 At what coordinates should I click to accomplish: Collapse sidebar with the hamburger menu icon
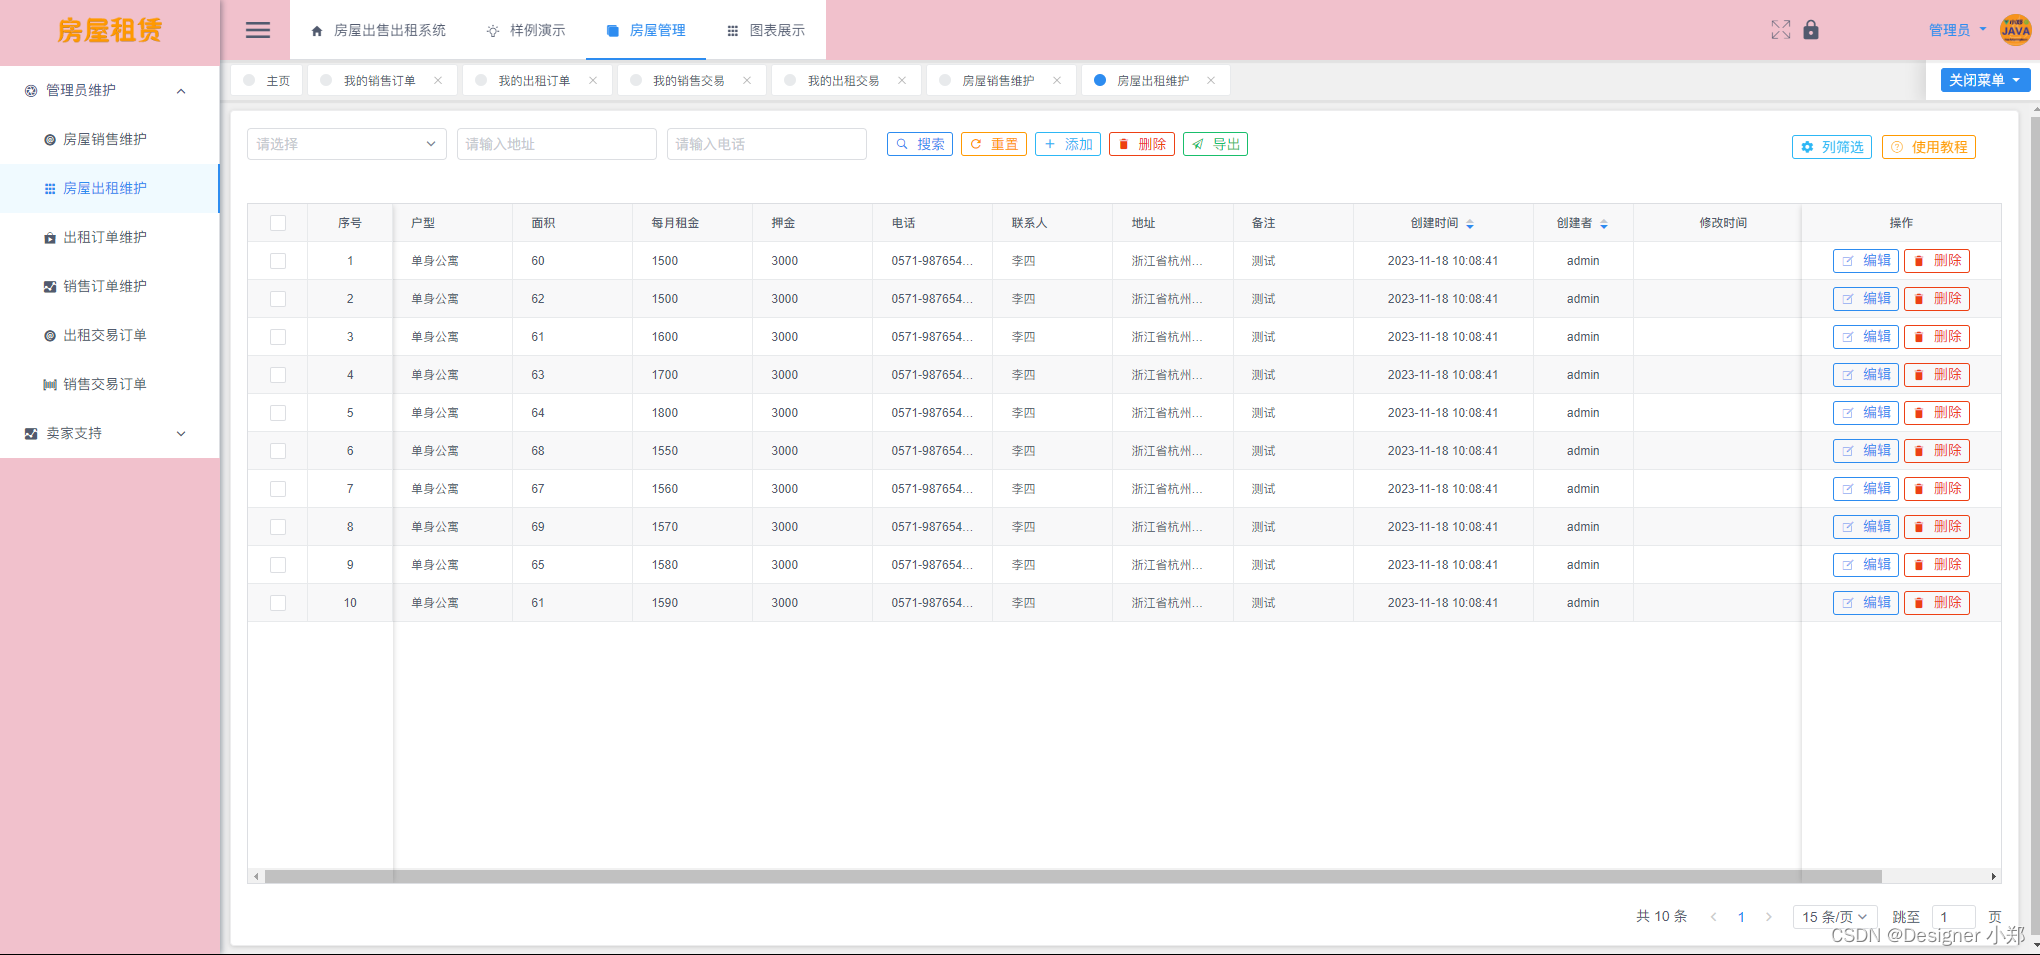[x=258, y=30]
